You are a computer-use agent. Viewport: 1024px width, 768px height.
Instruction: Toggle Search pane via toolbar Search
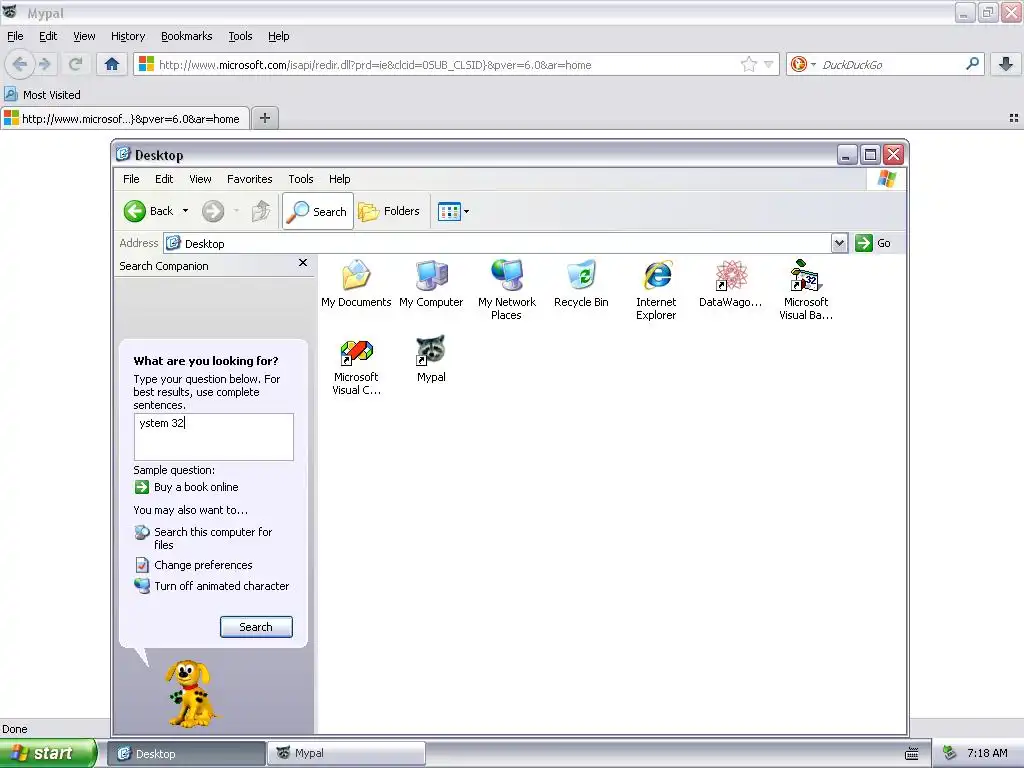coord(318,211)
